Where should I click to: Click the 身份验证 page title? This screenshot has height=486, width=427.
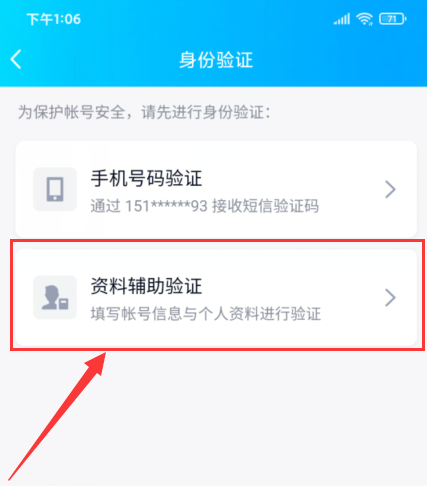pyautogui.click(x=216, y=60)
